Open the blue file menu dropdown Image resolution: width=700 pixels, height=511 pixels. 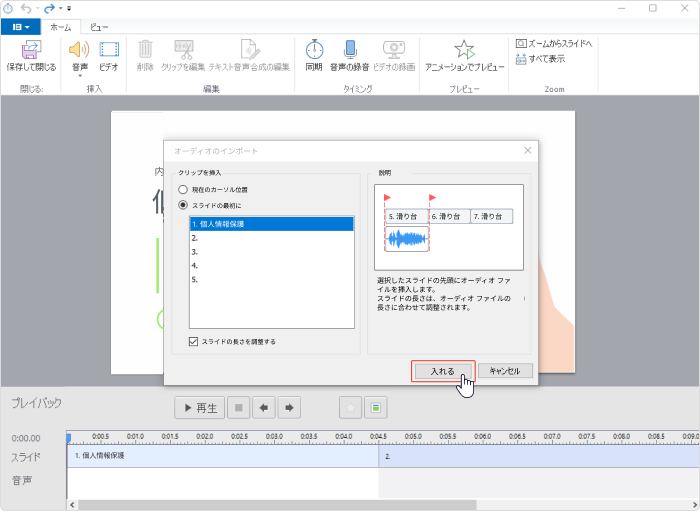[20, 27]
